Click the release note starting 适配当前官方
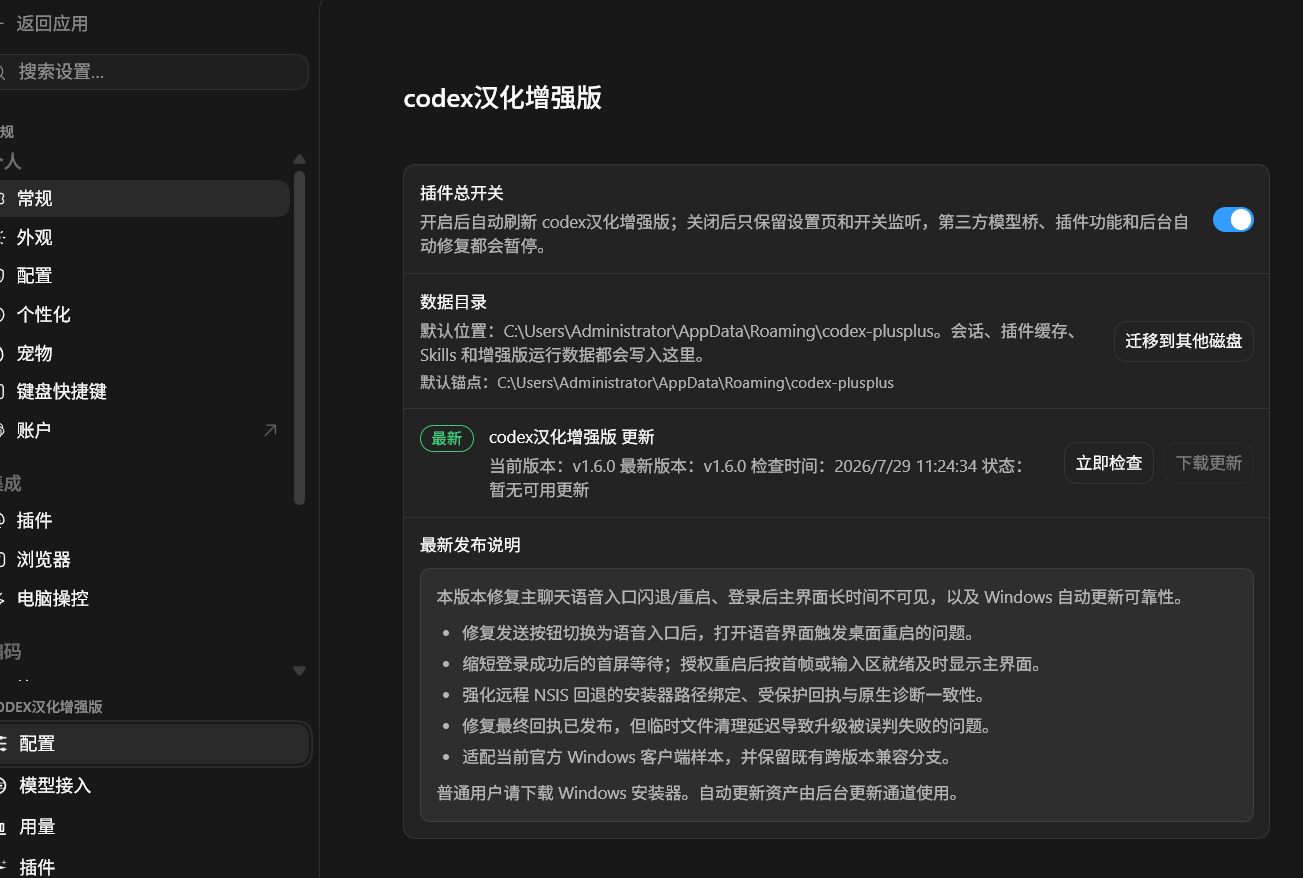 click(x=706, y=757)
